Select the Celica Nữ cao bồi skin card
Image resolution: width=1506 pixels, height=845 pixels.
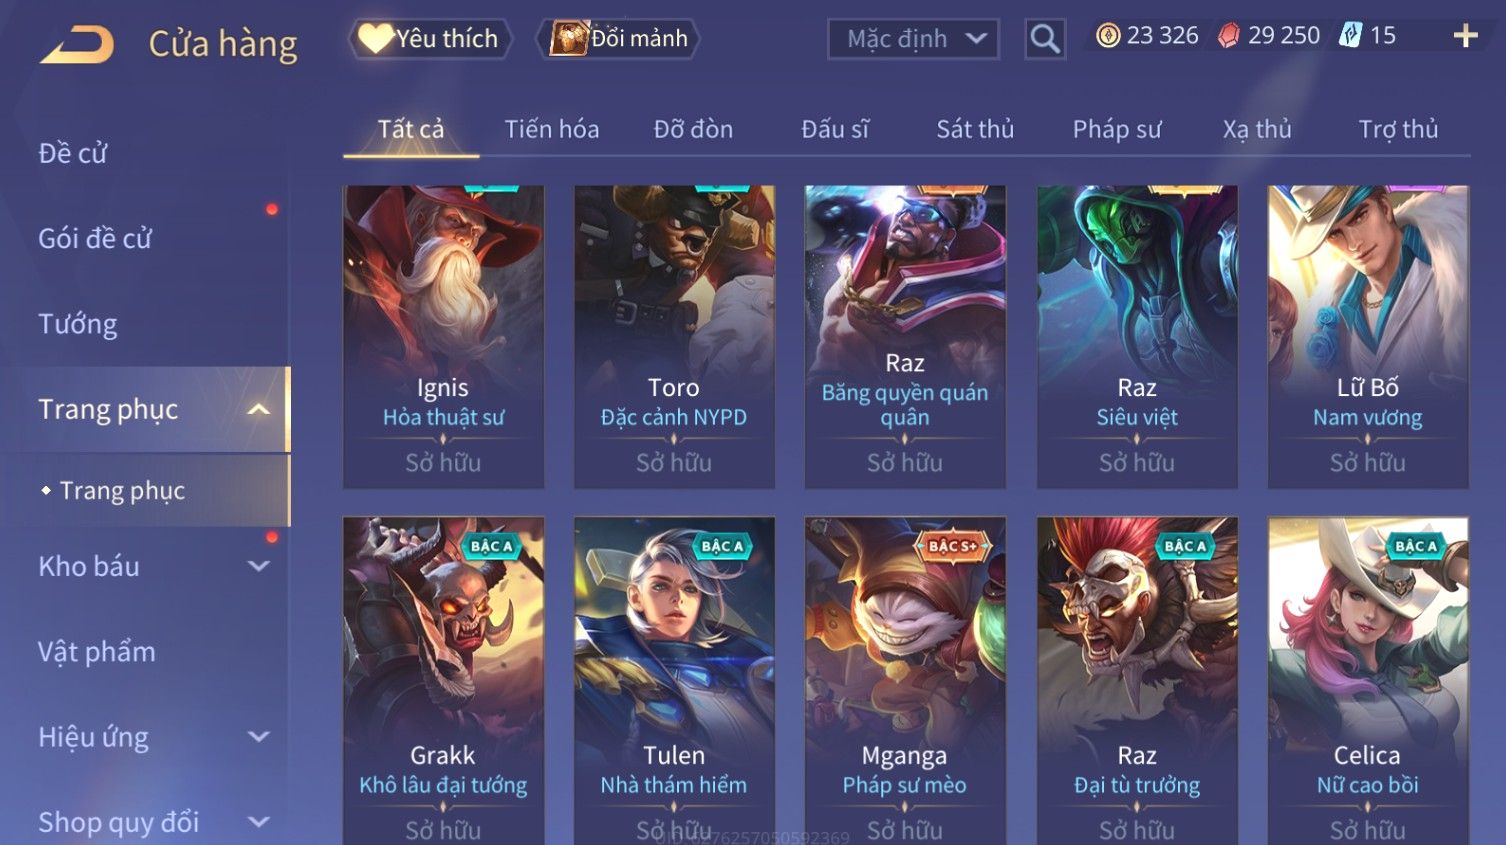coord(1367,680)
